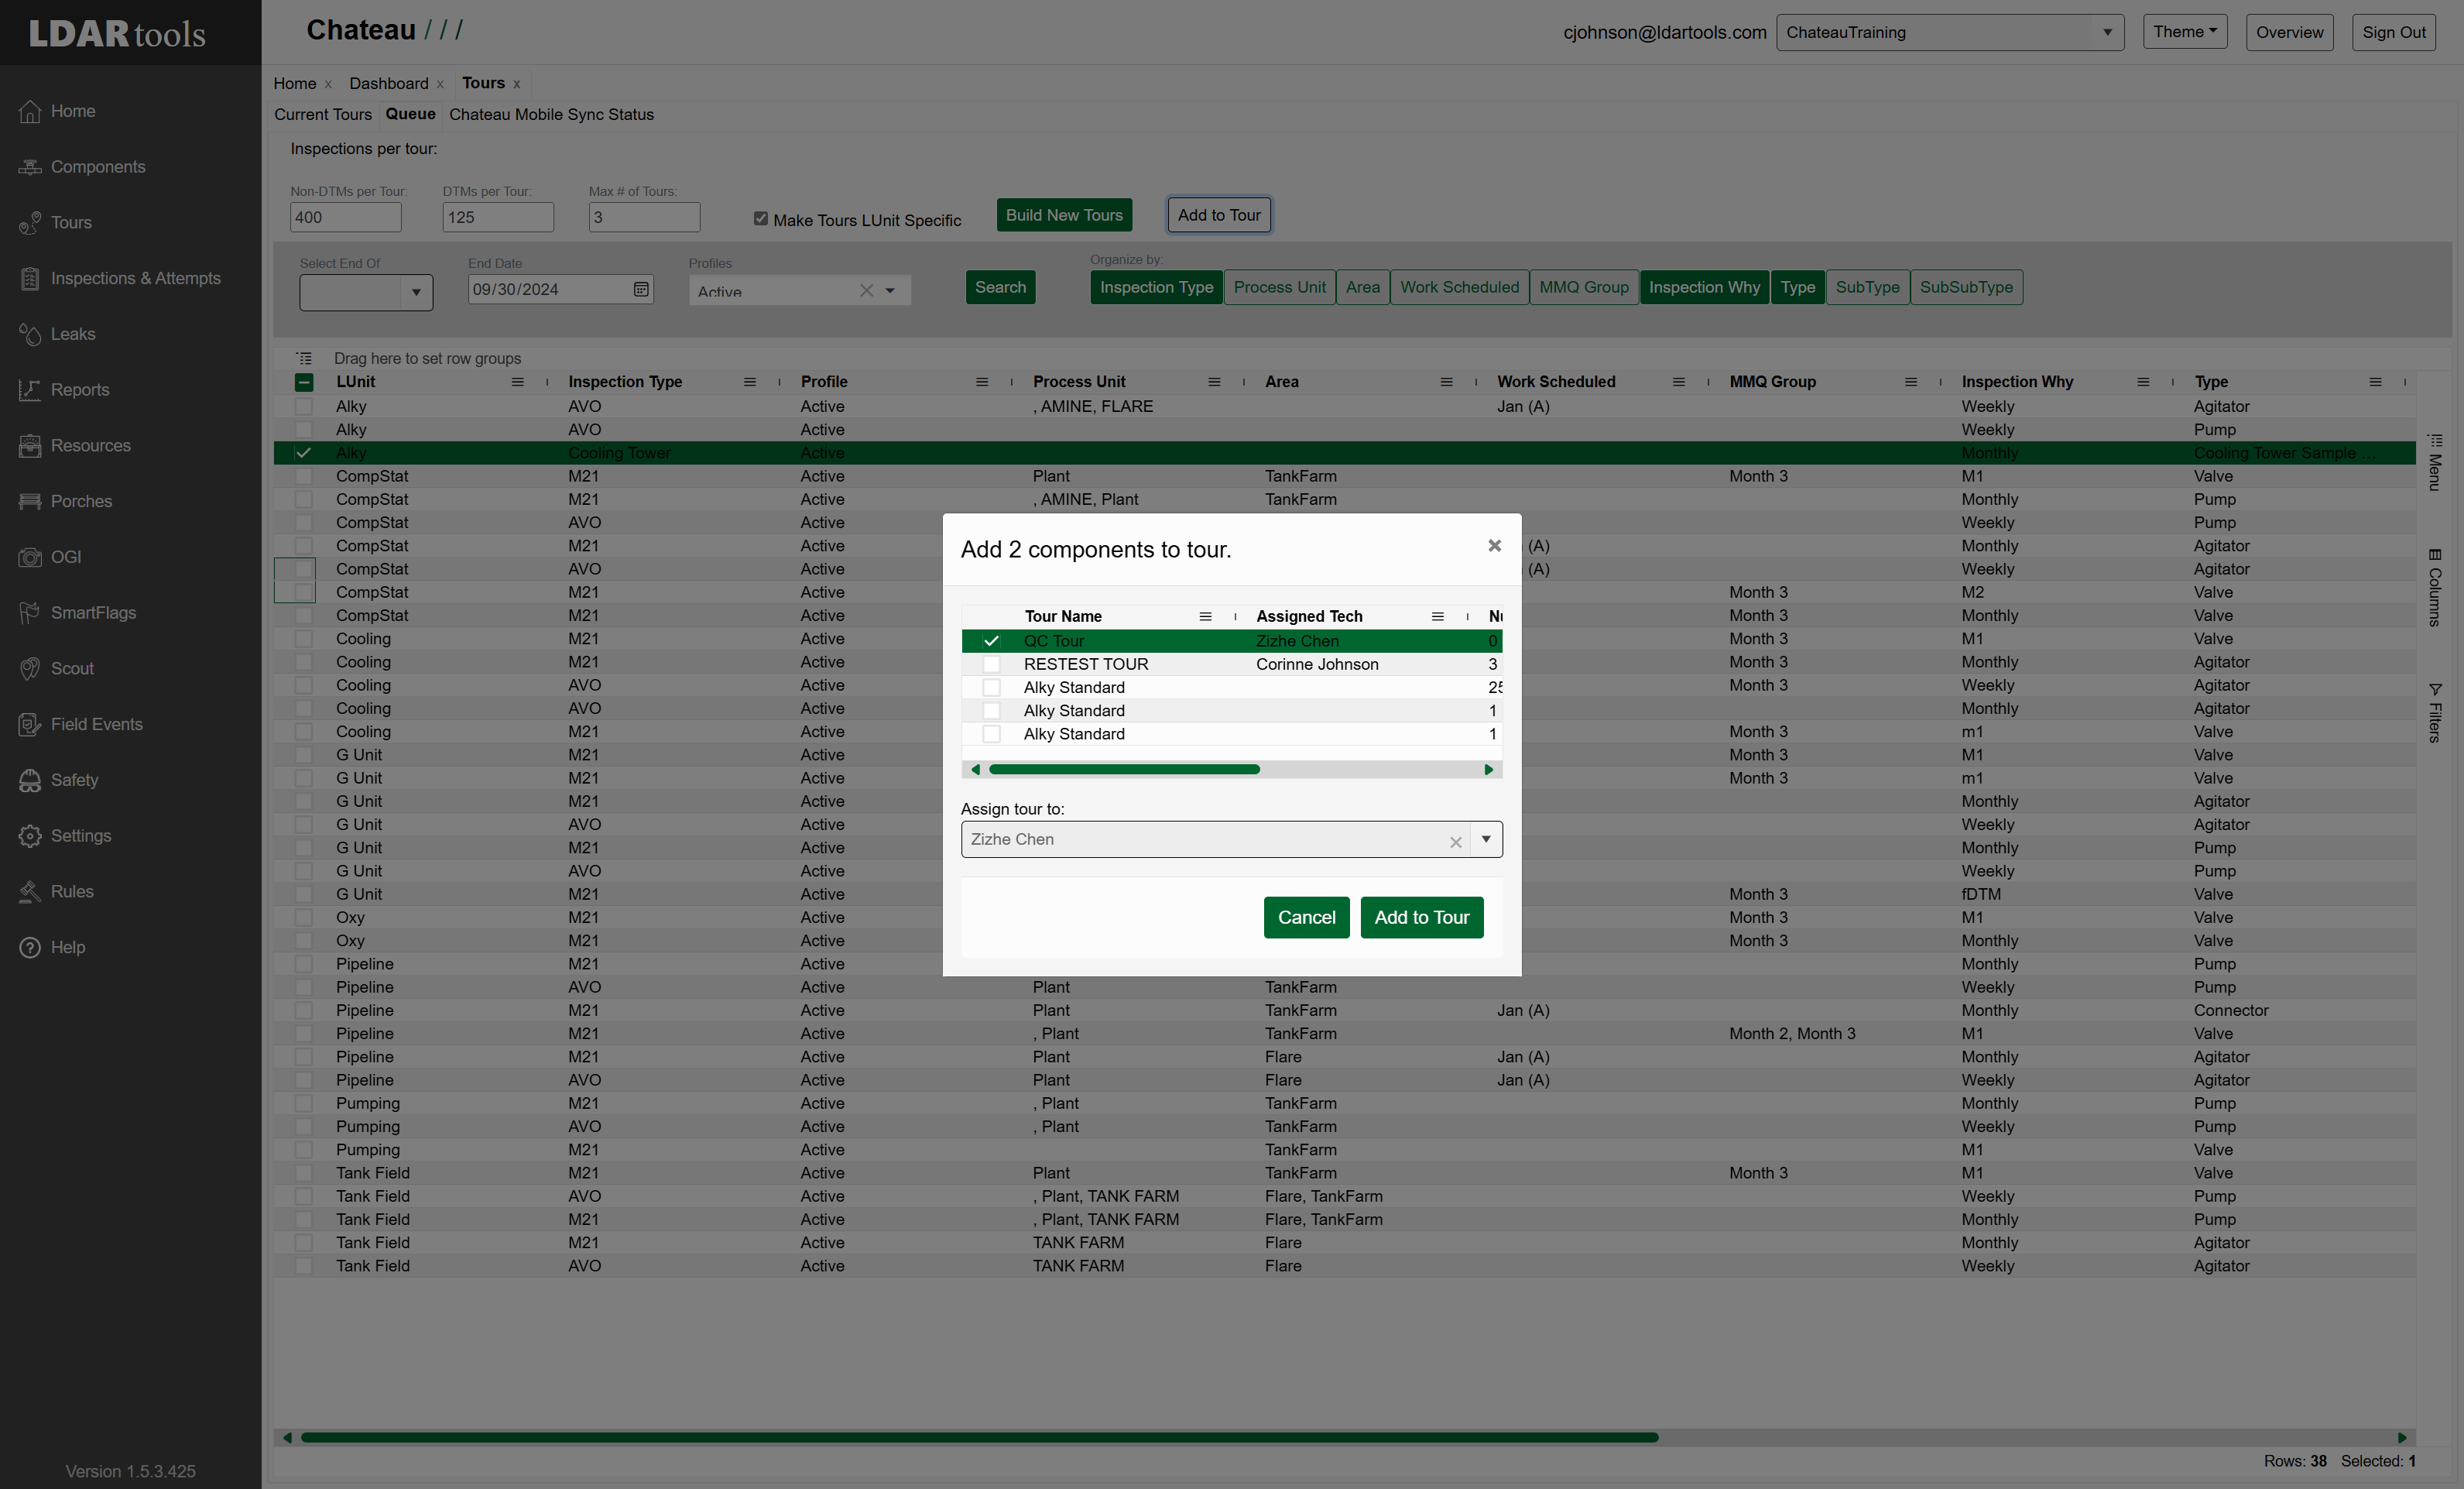Open the OGI camera icon
This screenshot has height=1489, width=2464.
30,557
